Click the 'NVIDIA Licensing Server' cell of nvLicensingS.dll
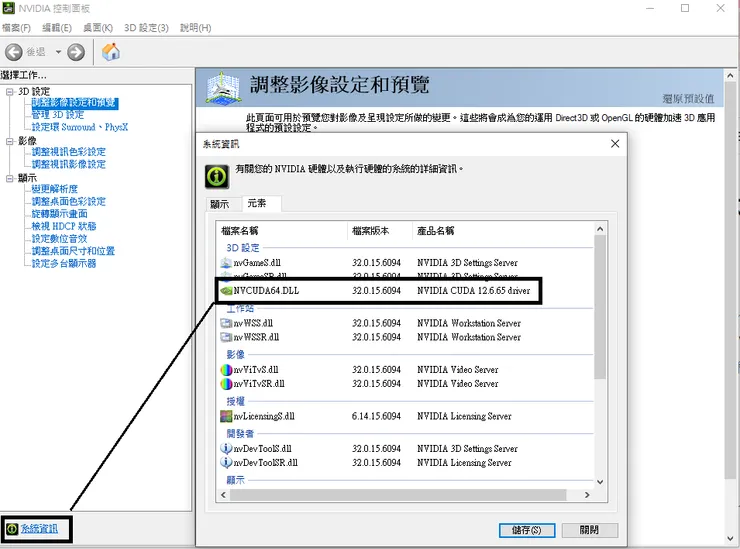The image size is (740, 549). 464,416
